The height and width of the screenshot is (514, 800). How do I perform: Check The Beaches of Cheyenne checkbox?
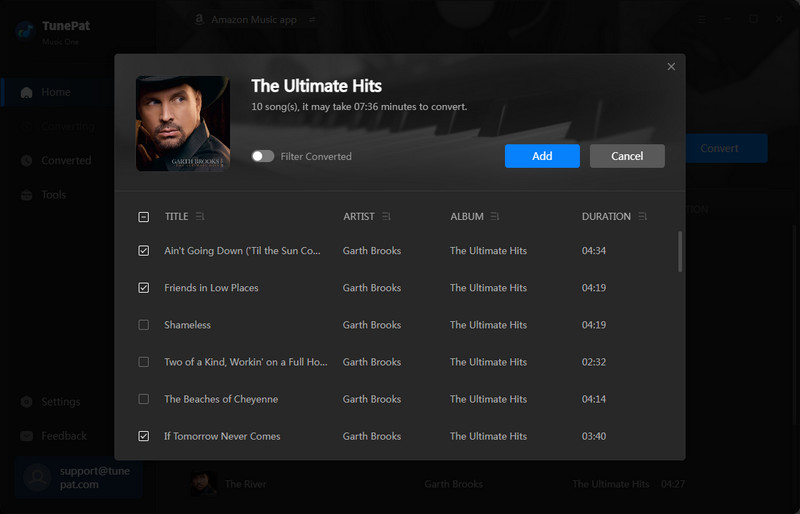[144, 399]
